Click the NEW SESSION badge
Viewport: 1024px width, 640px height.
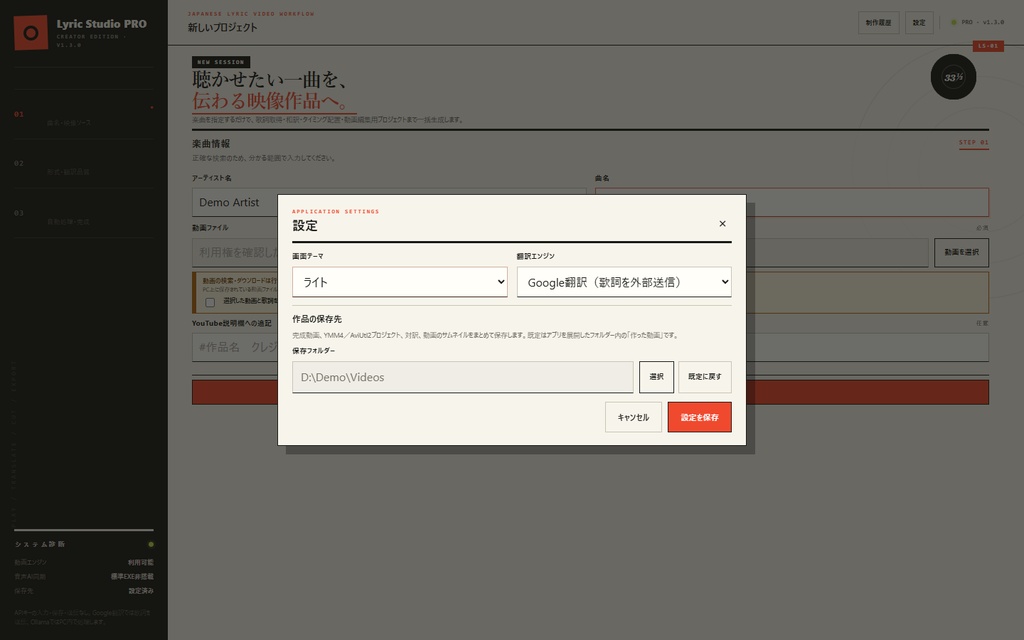(x=221, y=62)
